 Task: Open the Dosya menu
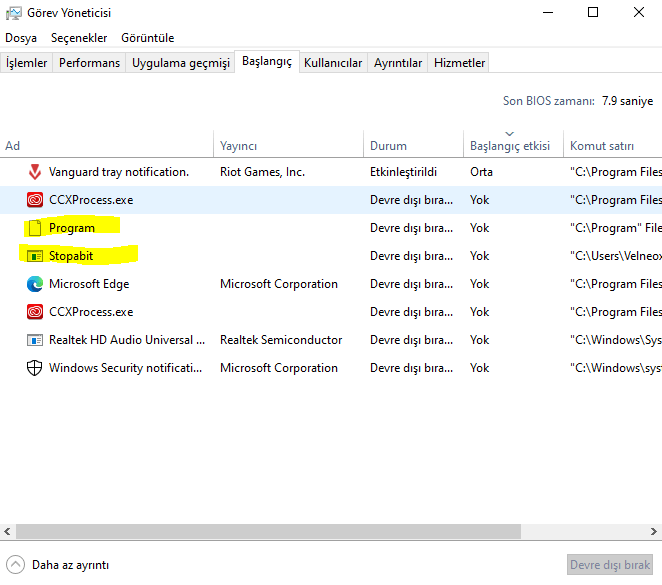point(21,38)
